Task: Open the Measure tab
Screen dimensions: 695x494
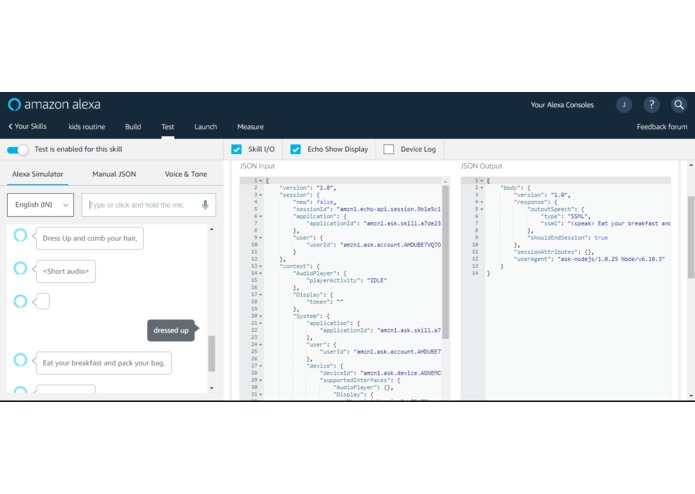Action: tap(250, 127)
